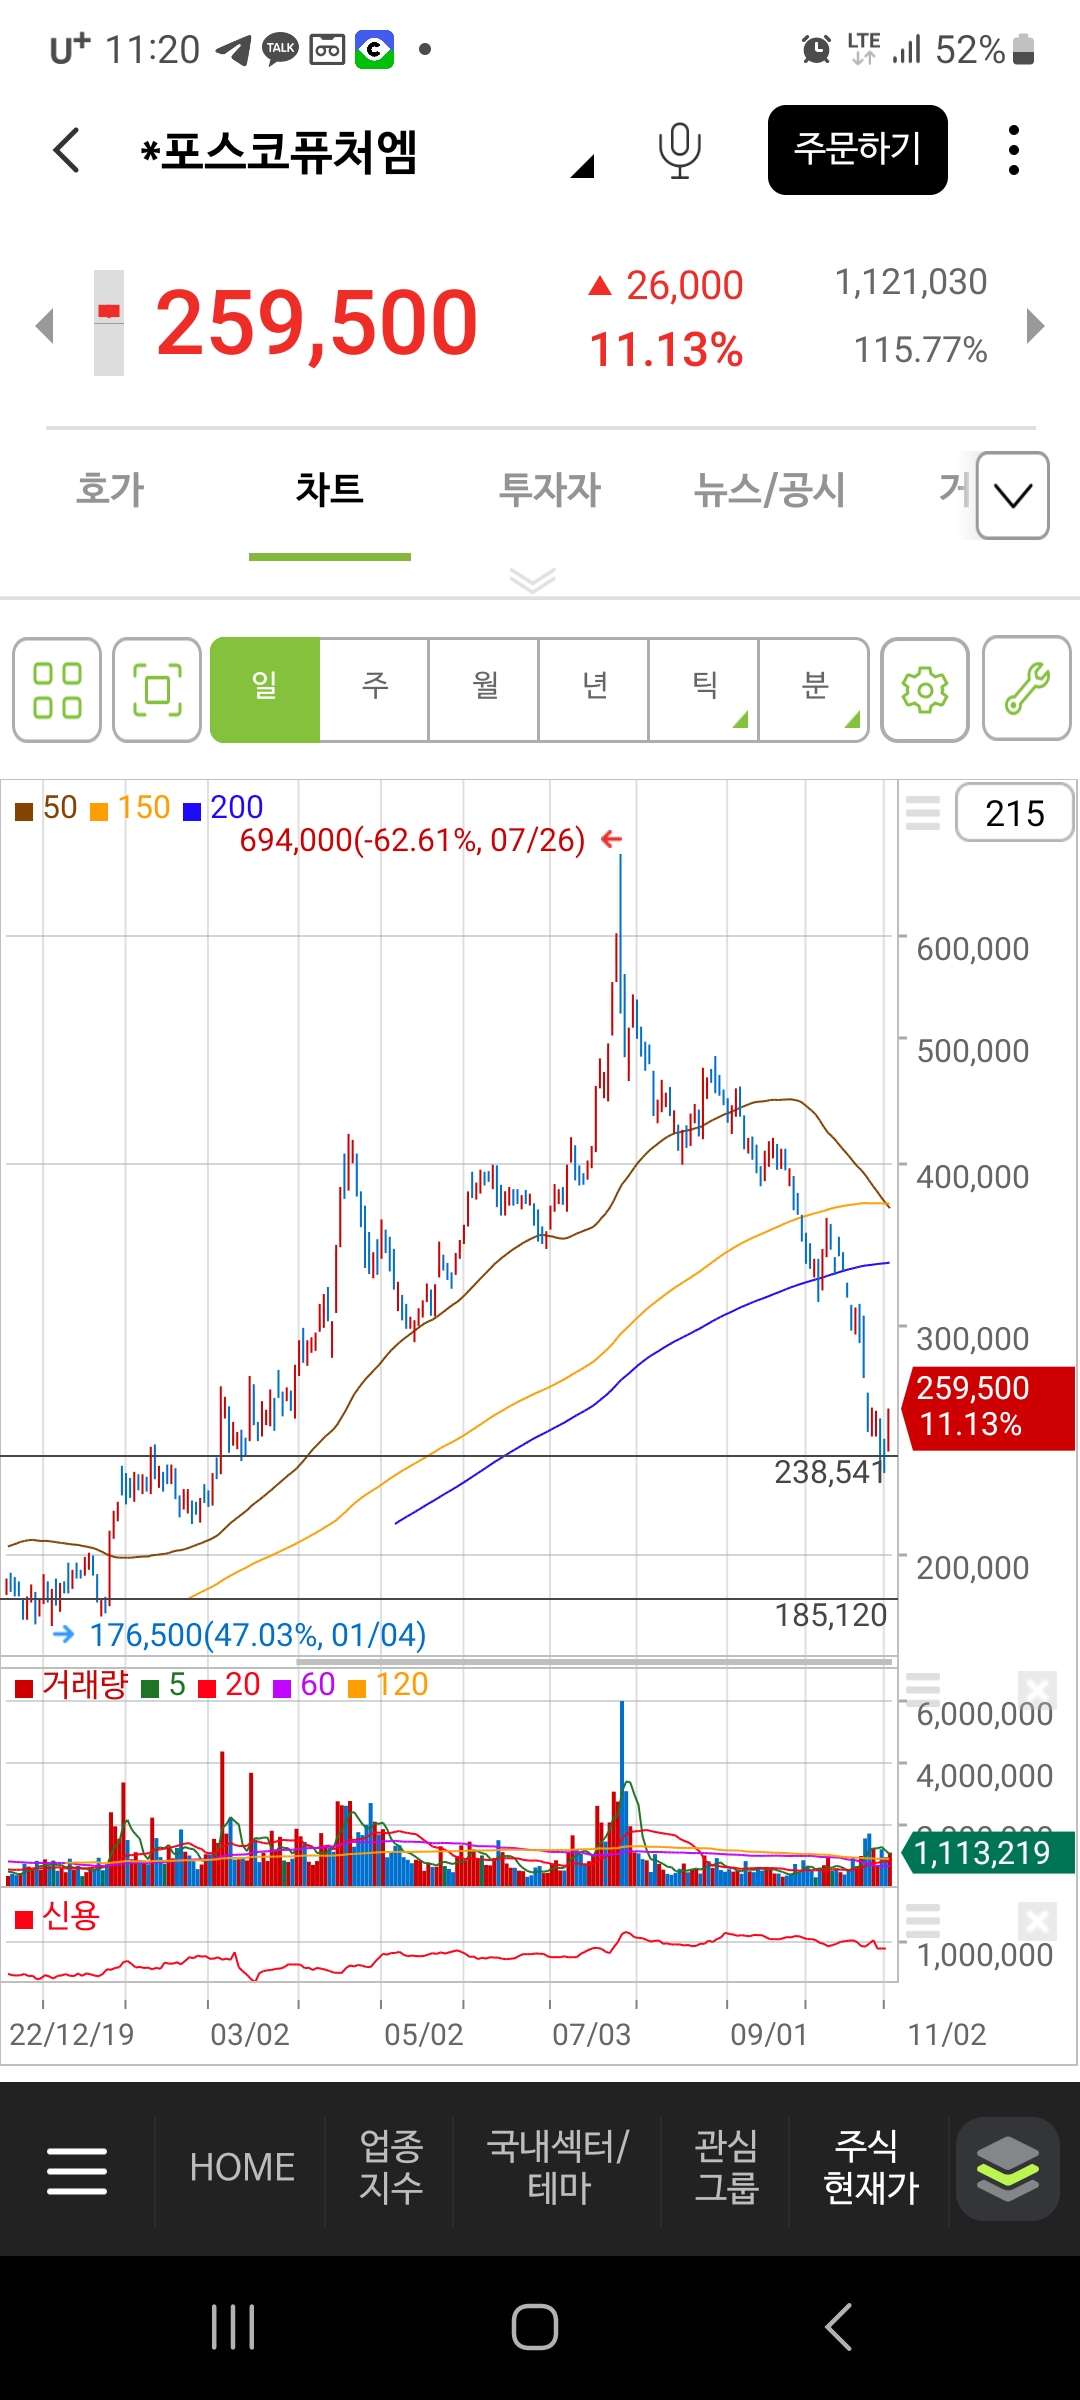Image resolution: width=1080 pixels, height=2400 pixels.
Task: Tap the 694,000 high price label
Action: (x=412, y=840)
